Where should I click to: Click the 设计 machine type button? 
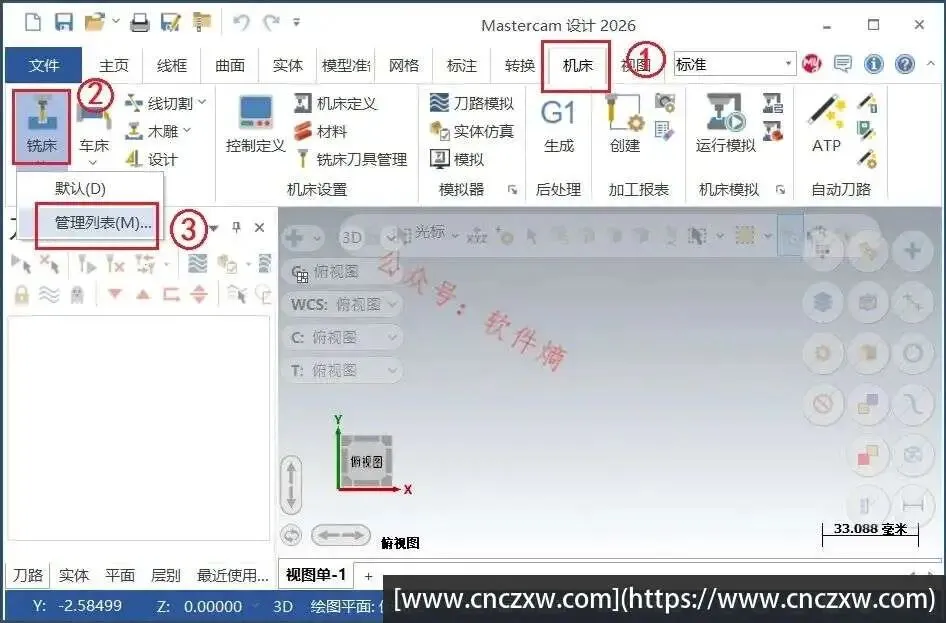click(152, 159)
